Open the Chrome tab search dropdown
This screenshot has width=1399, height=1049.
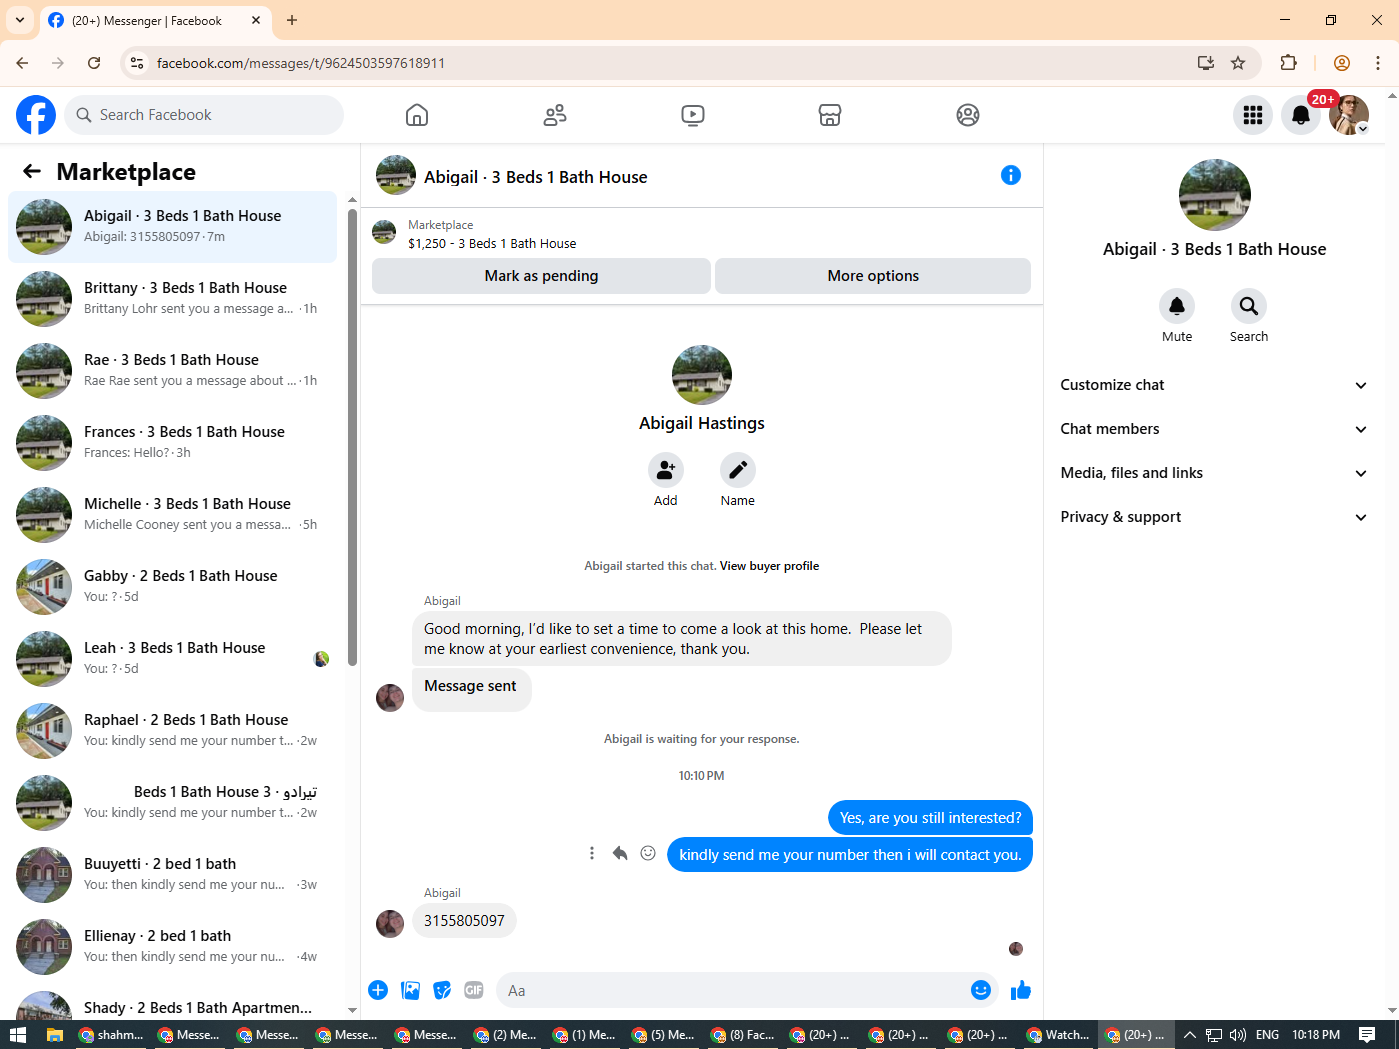(x=20, y=20)
